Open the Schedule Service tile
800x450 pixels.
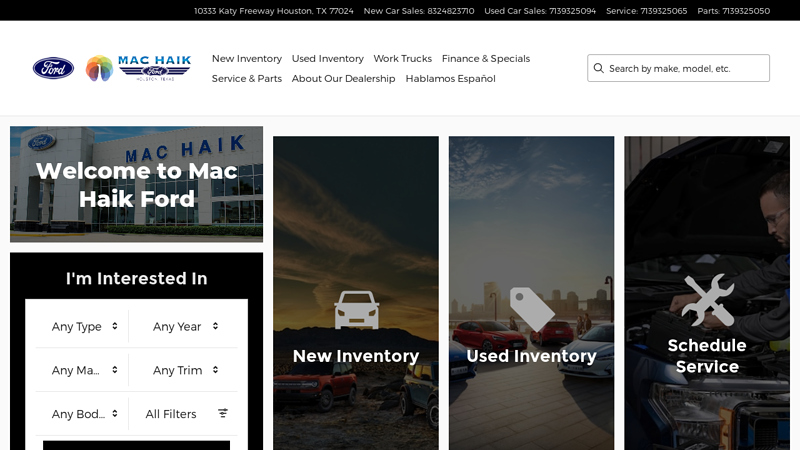pos(707,293)
